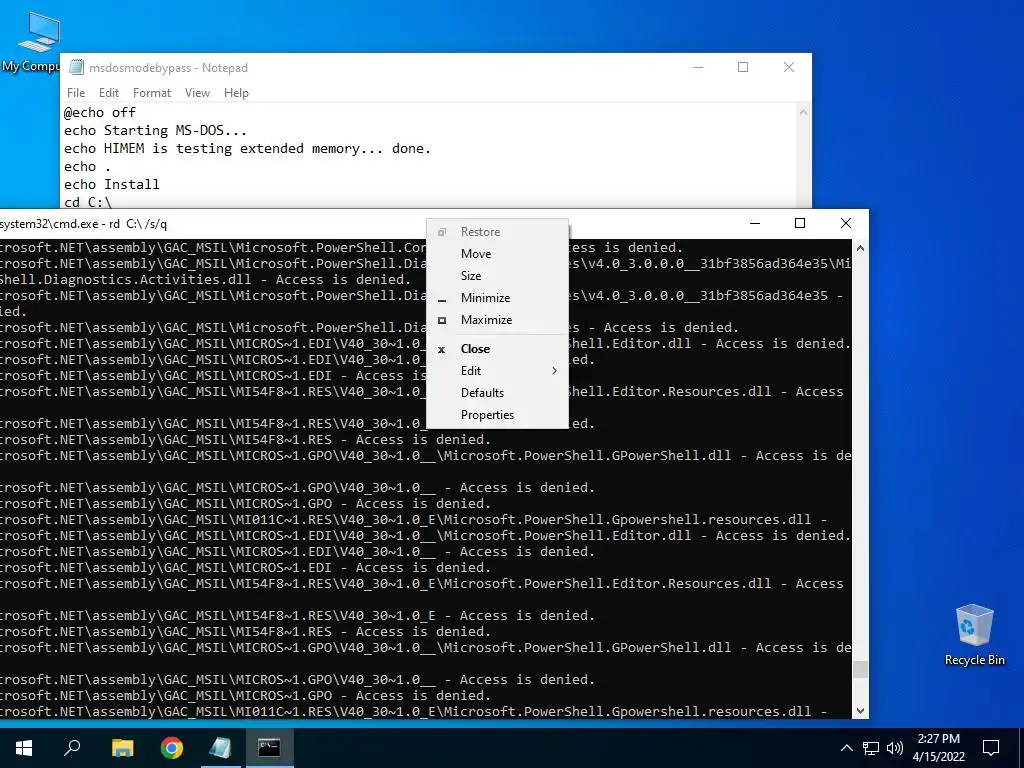The height and width of the screenshot is (768, 1024).
Task: Open taskbar search magnifier
Action: pyautogui.click(x=72, y=747)
